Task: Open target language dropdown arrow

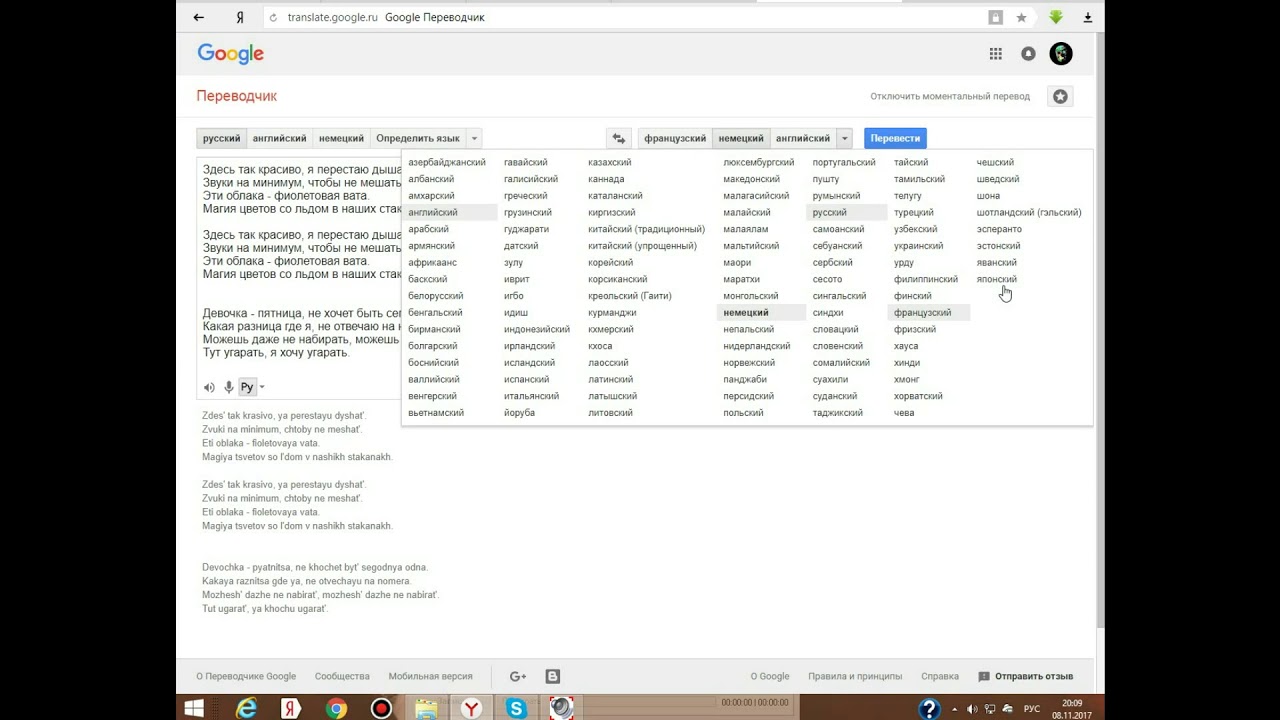Action: click(x=845, y=138)
